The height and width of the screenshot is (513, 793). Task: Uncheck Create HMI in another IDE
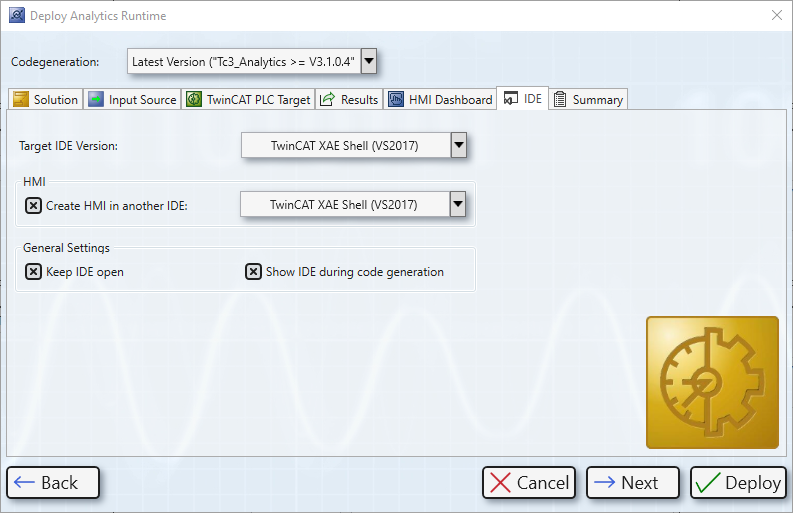pyautogui.click(x=33, y=206)
